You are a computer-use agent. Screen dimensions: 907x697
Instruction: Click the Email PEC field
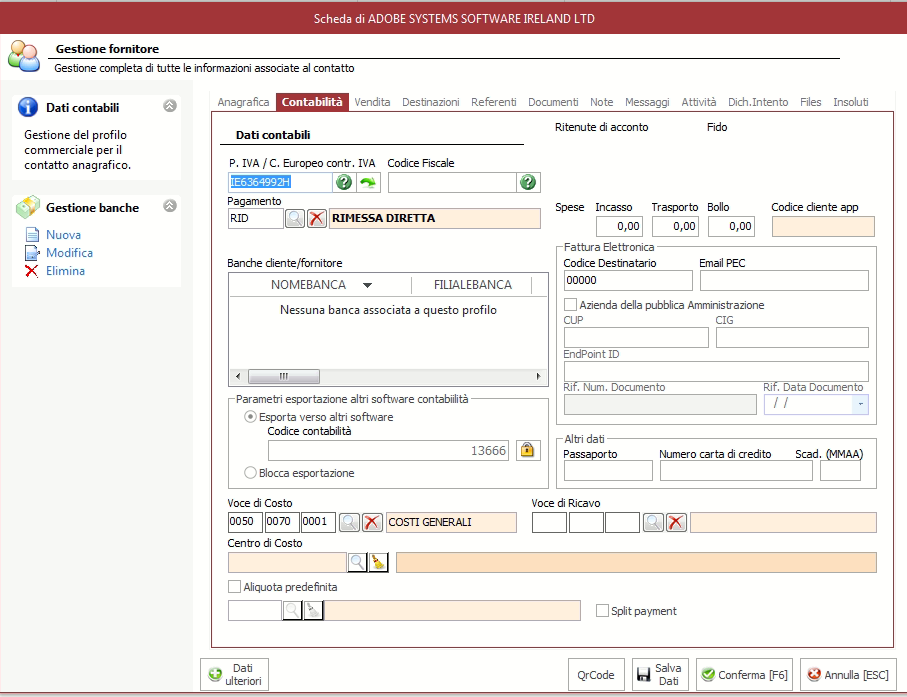[784, 281]
